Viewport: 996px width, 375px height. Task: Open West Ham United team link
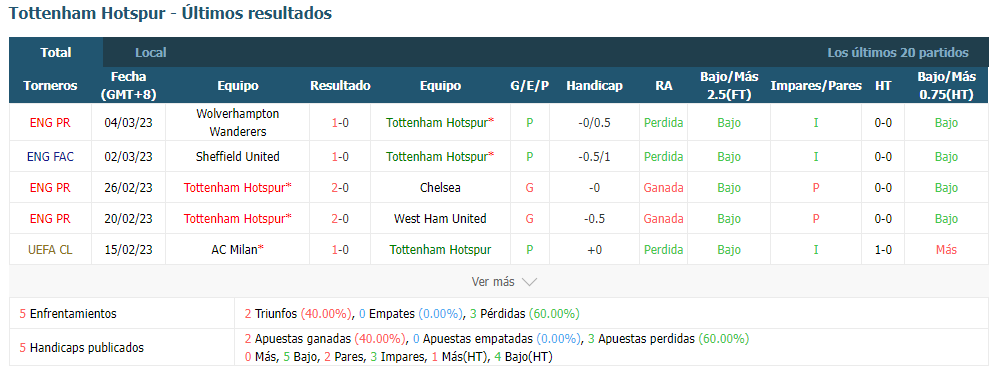440,219
